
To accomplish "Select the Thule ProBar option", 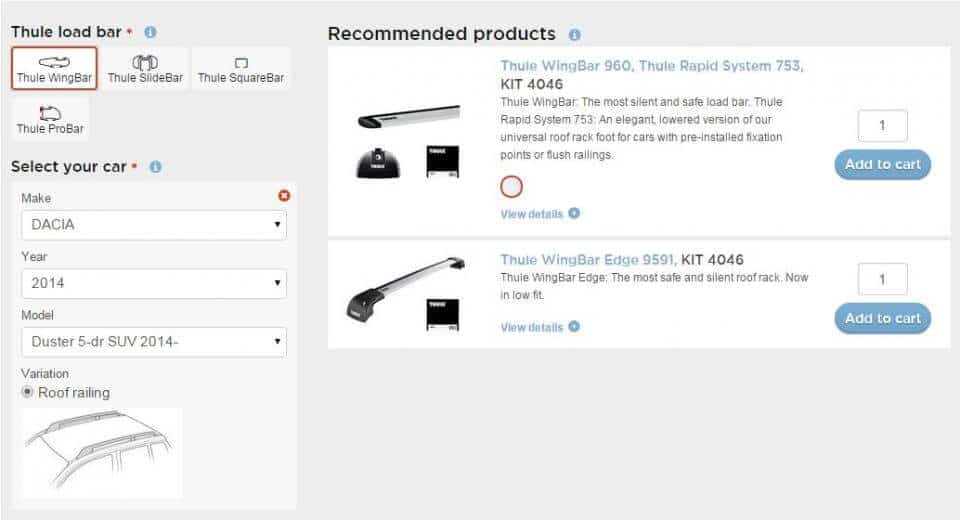I will pyautogui.click(x=50, y=119).
